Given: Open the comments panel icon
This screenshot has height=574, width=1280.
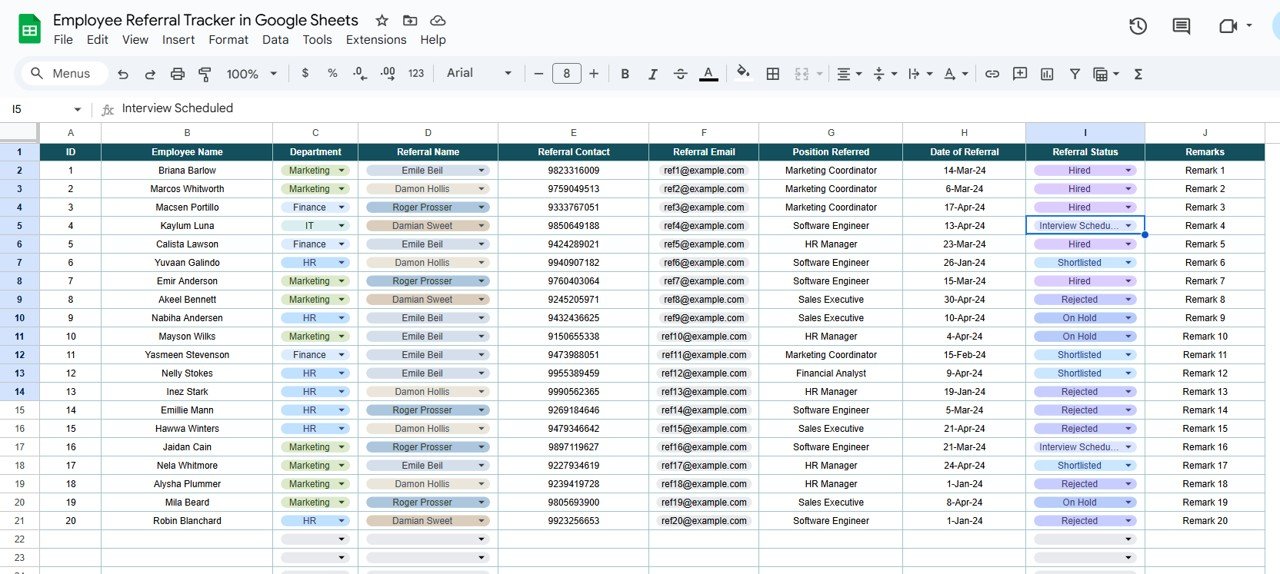Looking at the screenshot, I should click(x=1181, y=27).
